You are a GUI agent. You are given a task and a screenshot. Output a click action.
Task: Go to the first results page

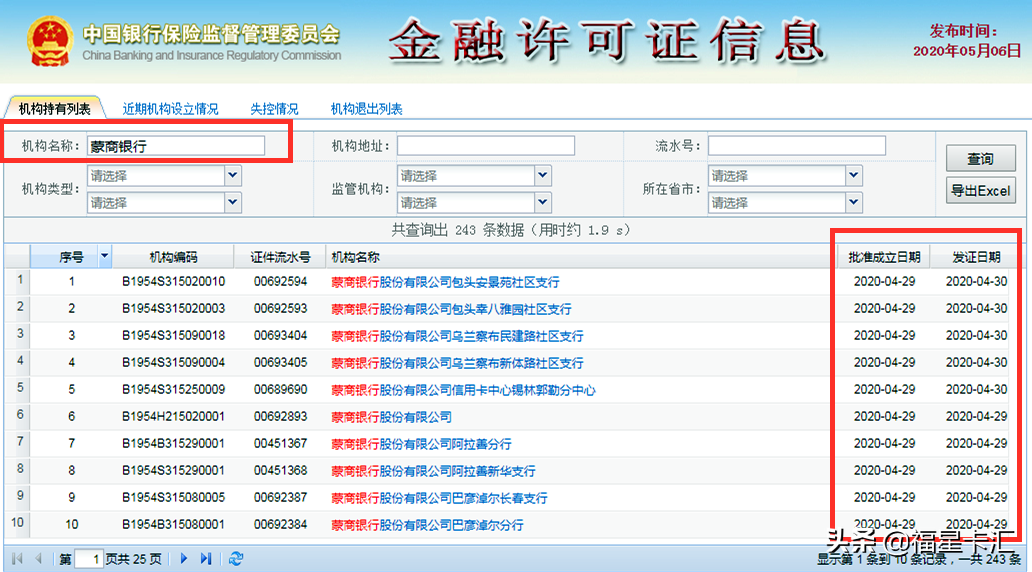17,559
